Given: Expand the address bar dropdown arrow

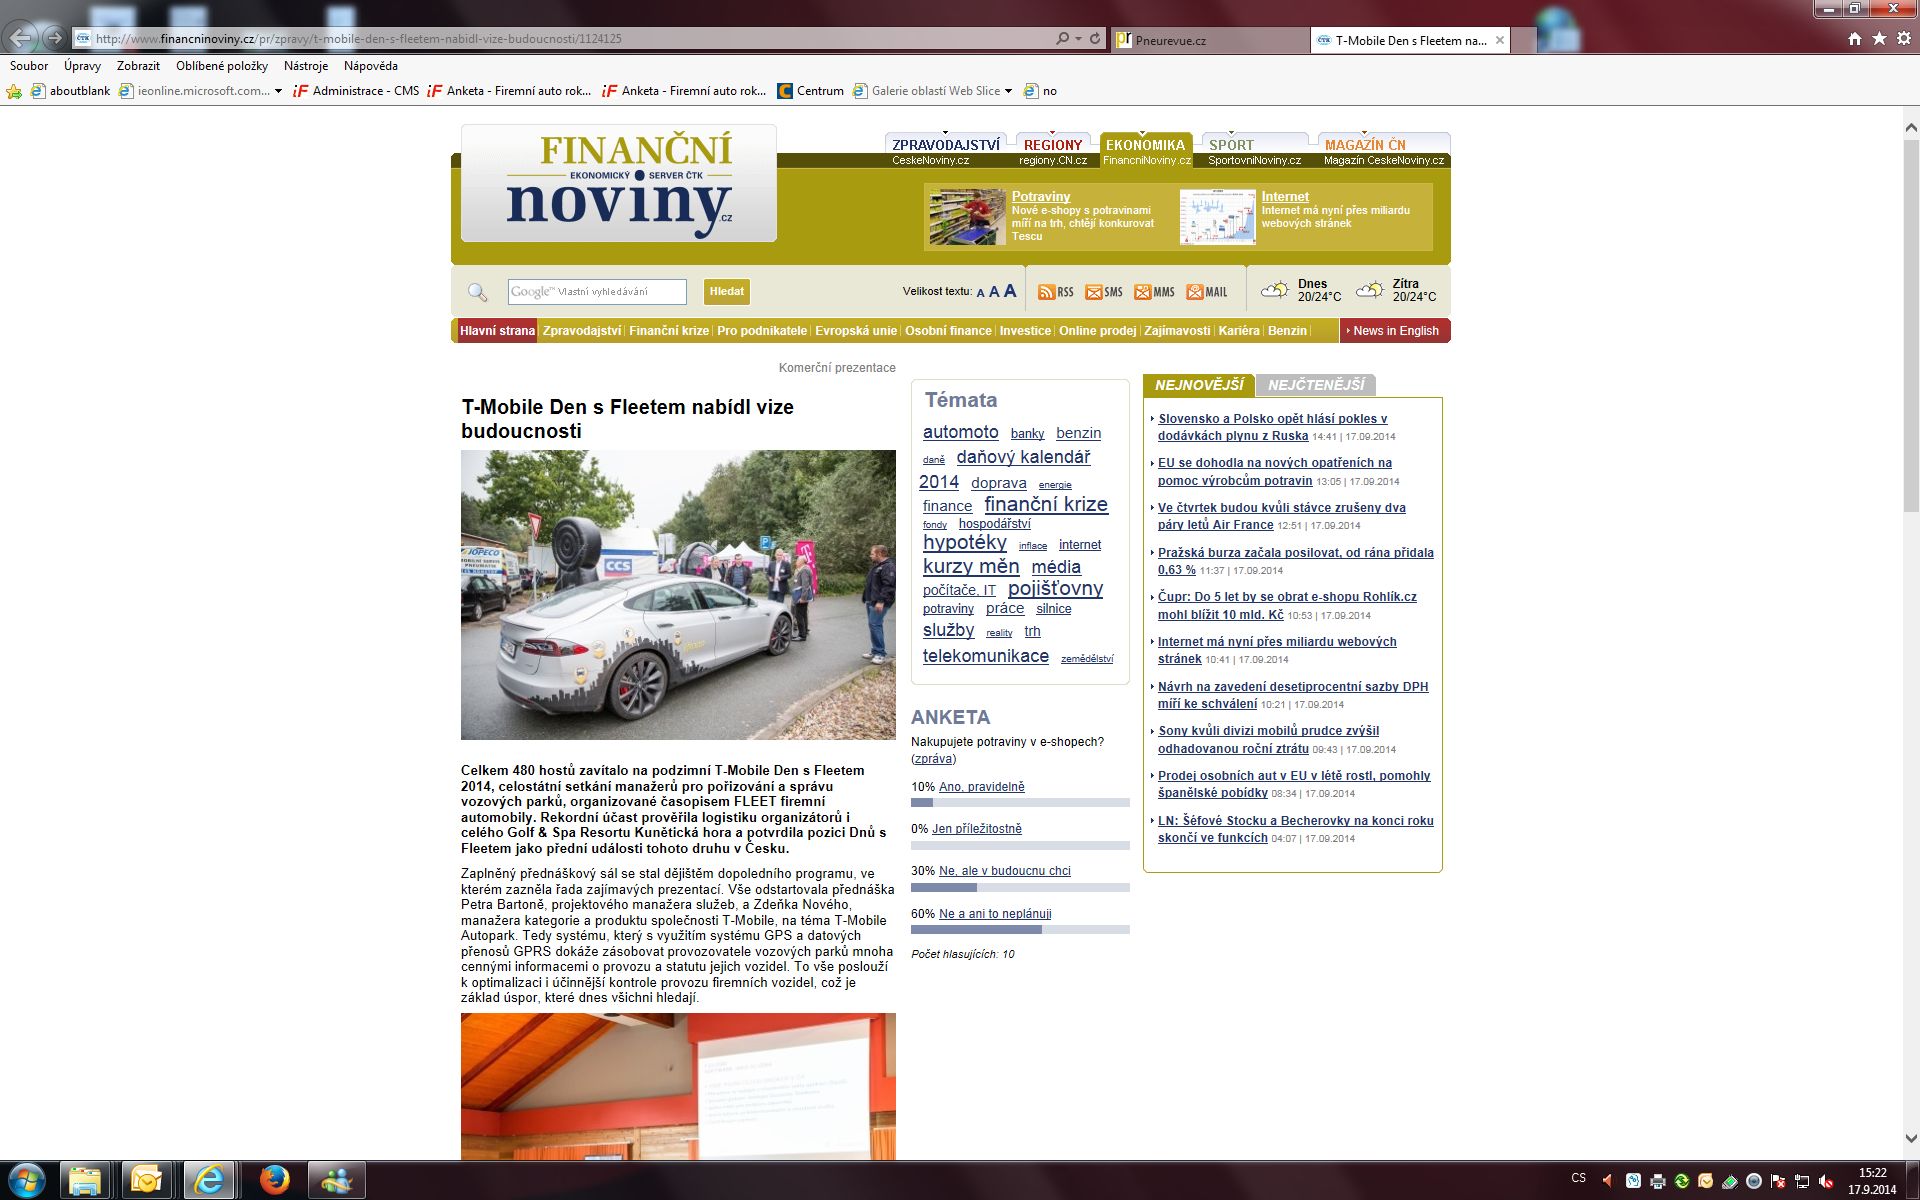Looking at the screenshot, I should pos(1078,39).
